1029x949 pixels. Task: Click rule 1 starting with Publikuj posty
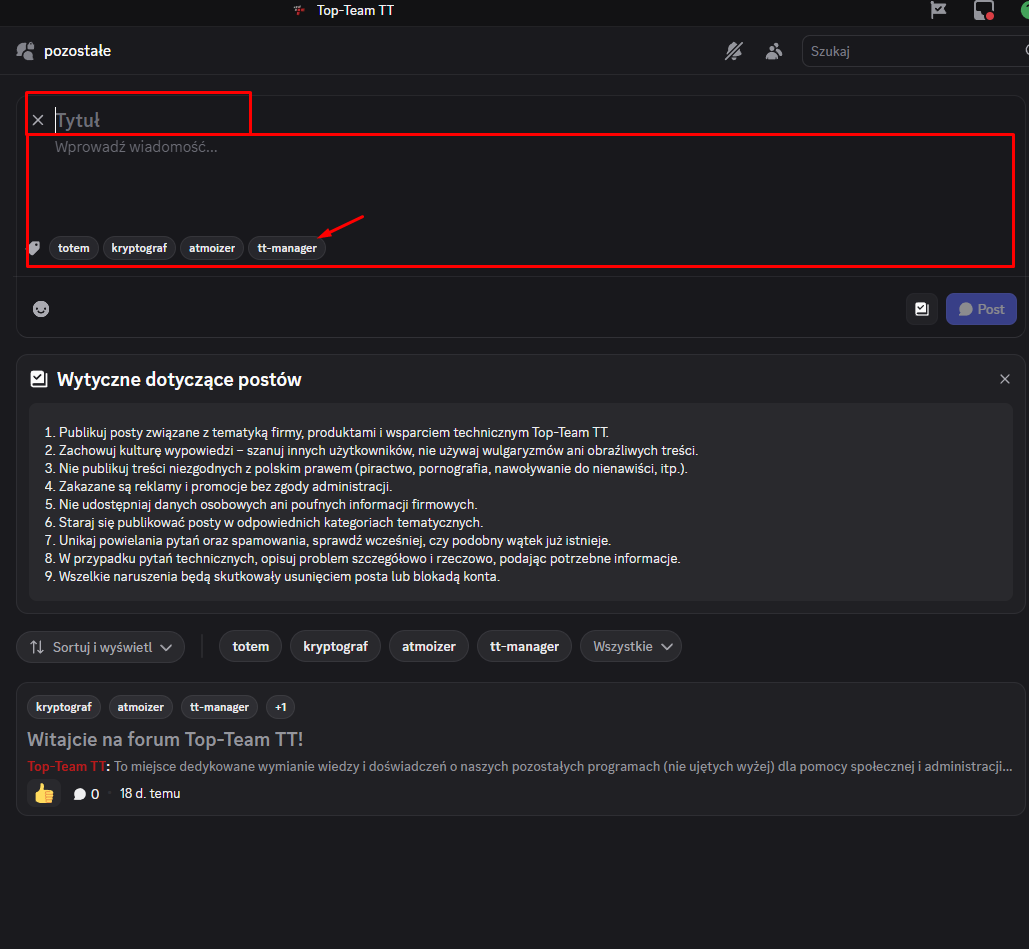pyautogui.click(x=326, y=432)
